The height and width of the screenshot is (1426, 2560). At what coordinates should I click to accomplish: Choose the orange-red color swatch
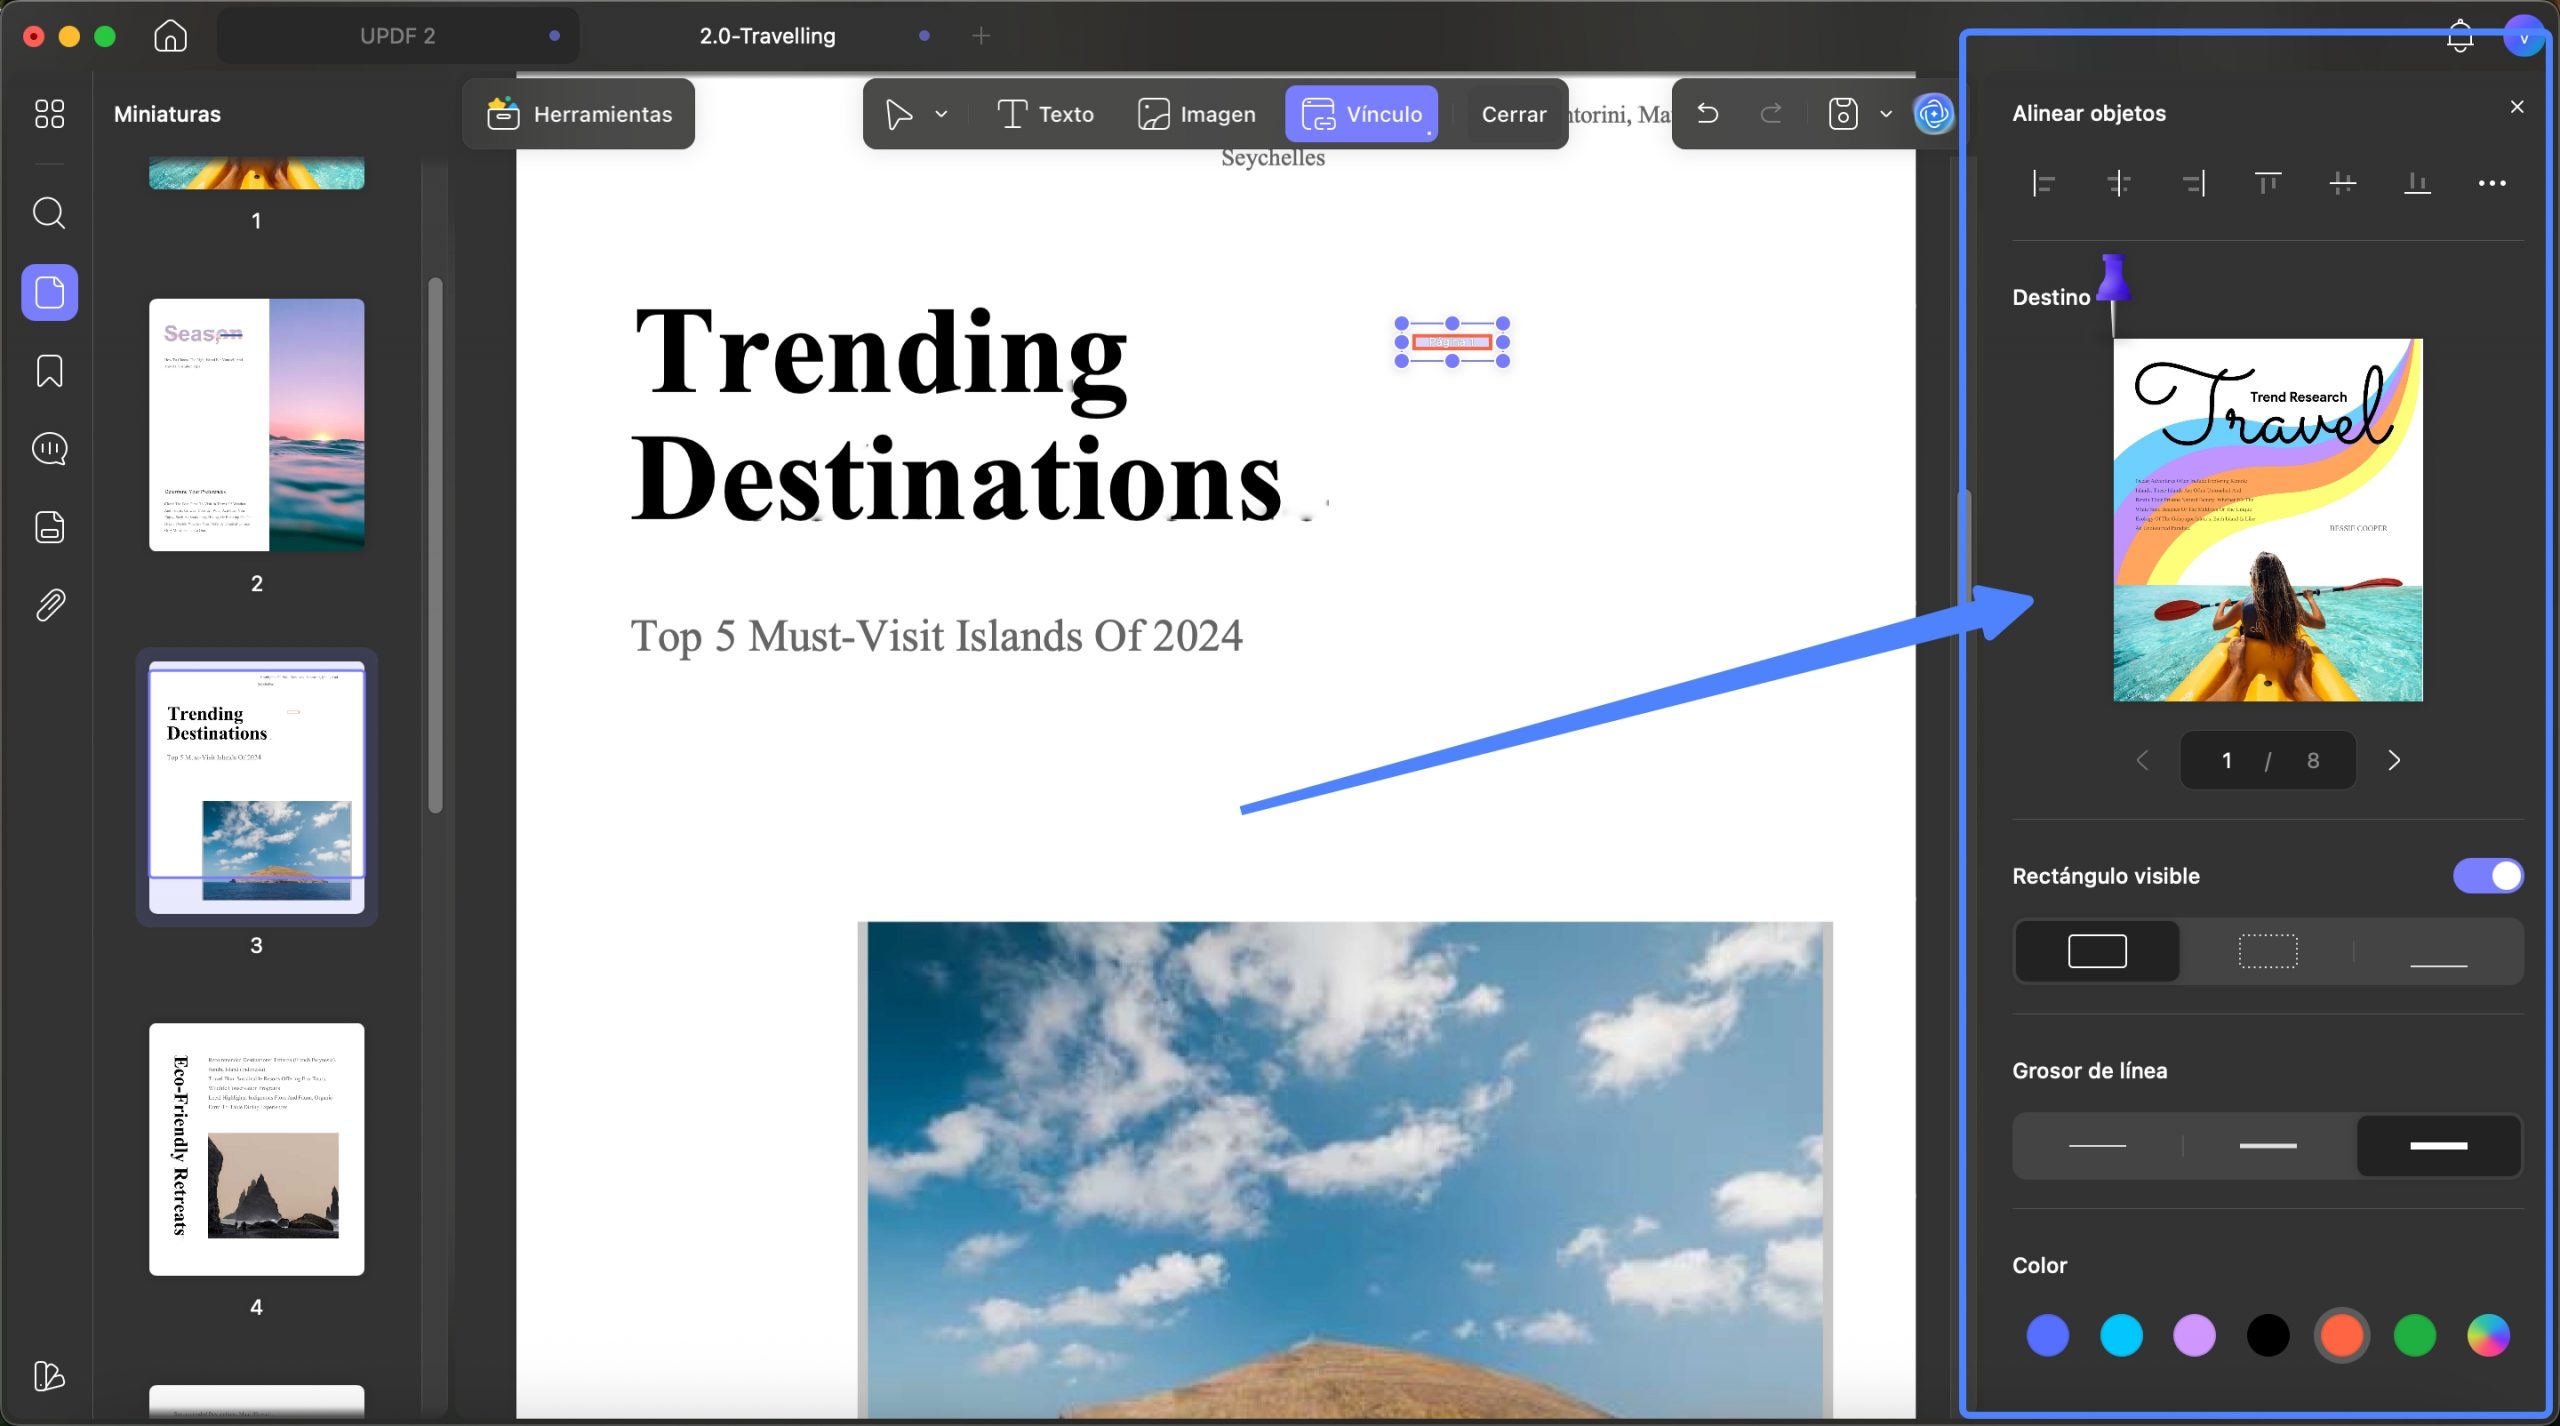pyautogui.click(x=2341, y=1336)
